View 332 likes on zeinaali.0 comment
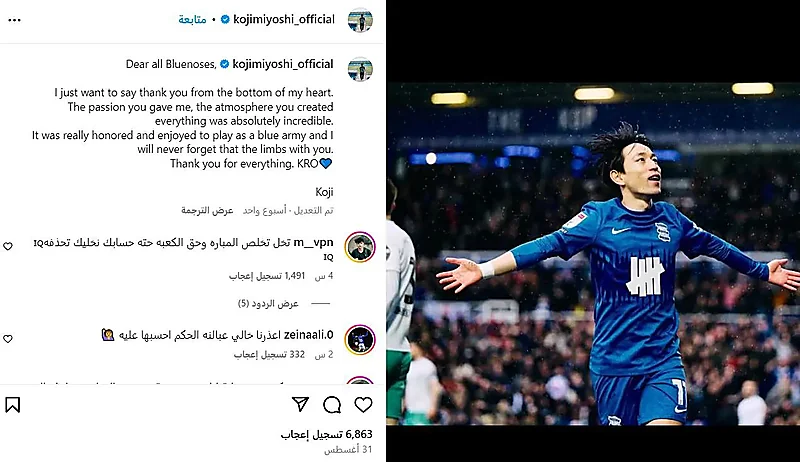 tap(269, 354)
